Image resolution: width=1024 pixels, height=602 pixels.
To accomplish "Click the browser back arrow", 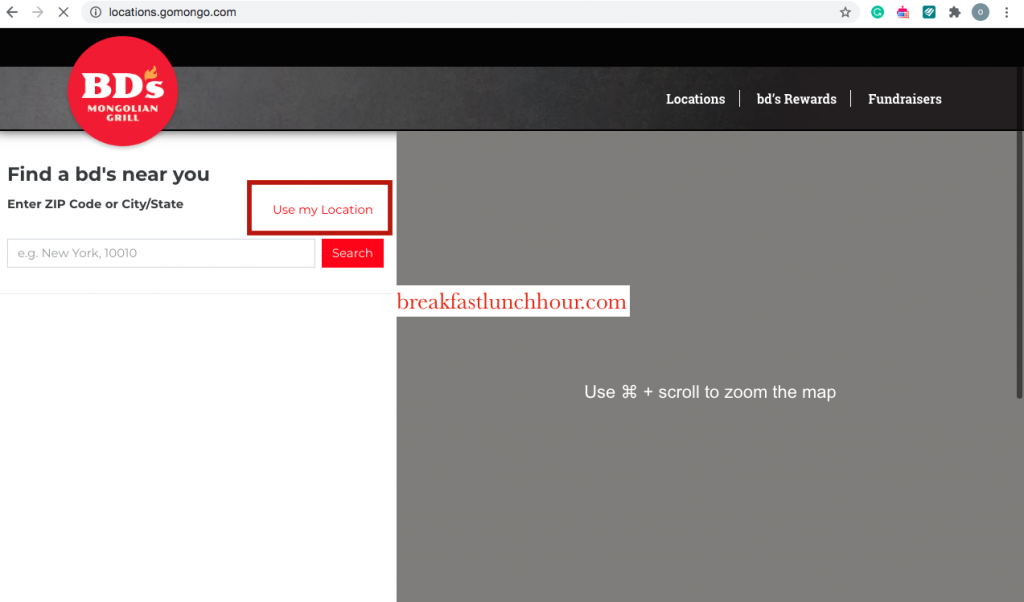I will [13, 13].
